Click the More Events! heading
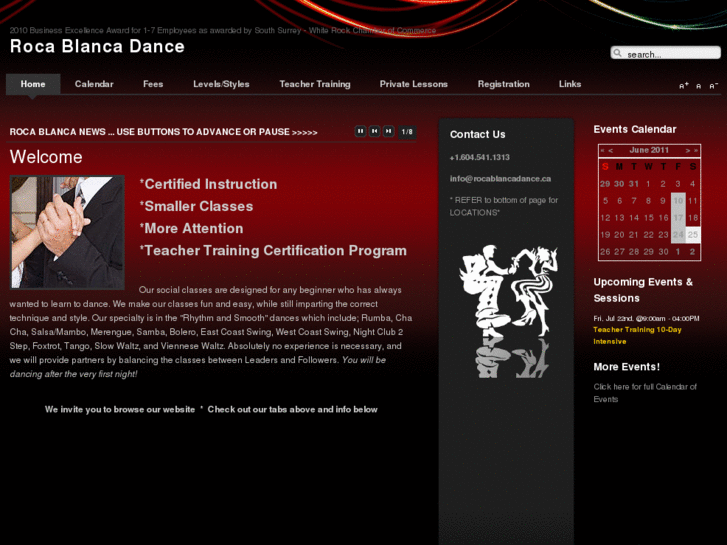 626,367
